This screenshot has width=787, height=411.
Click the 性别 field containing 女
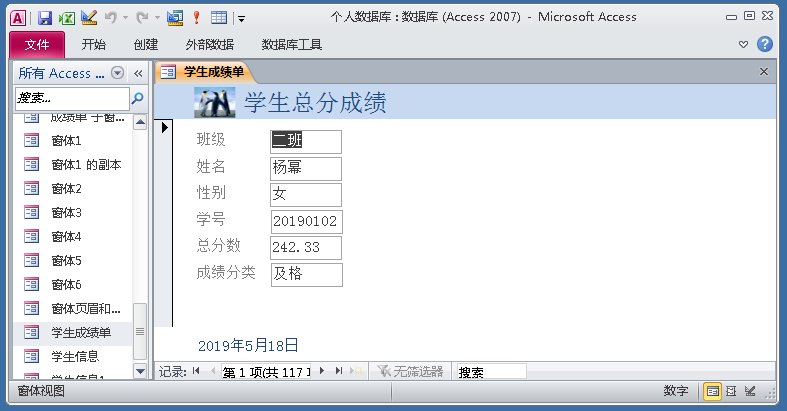click(x=306, y=195)
